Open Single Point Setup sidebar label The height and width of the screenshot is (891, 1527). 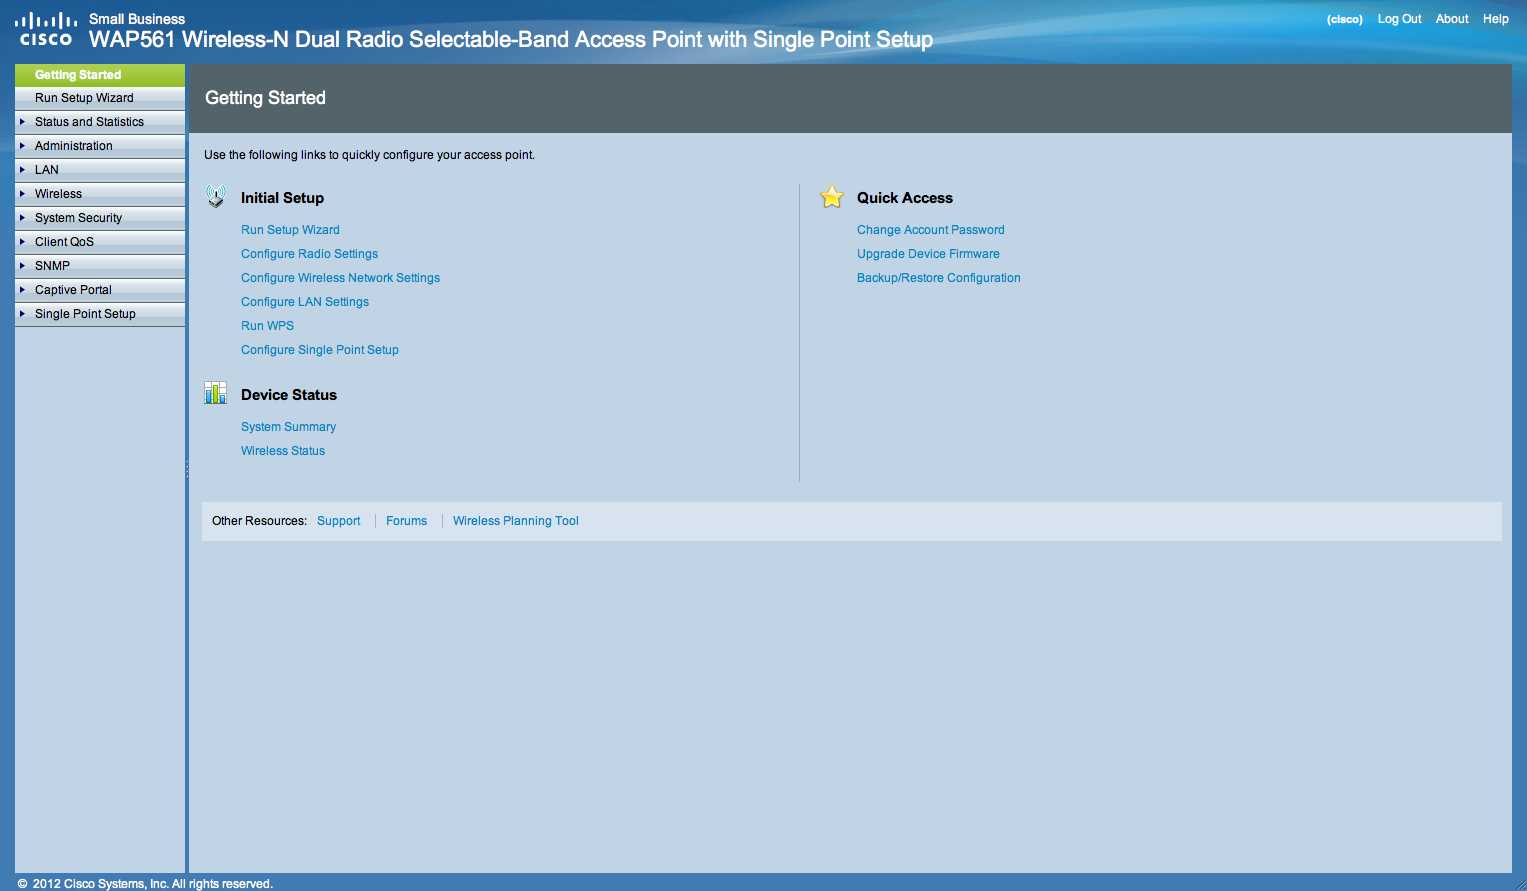pyautogui.click(x=85, y=314)
